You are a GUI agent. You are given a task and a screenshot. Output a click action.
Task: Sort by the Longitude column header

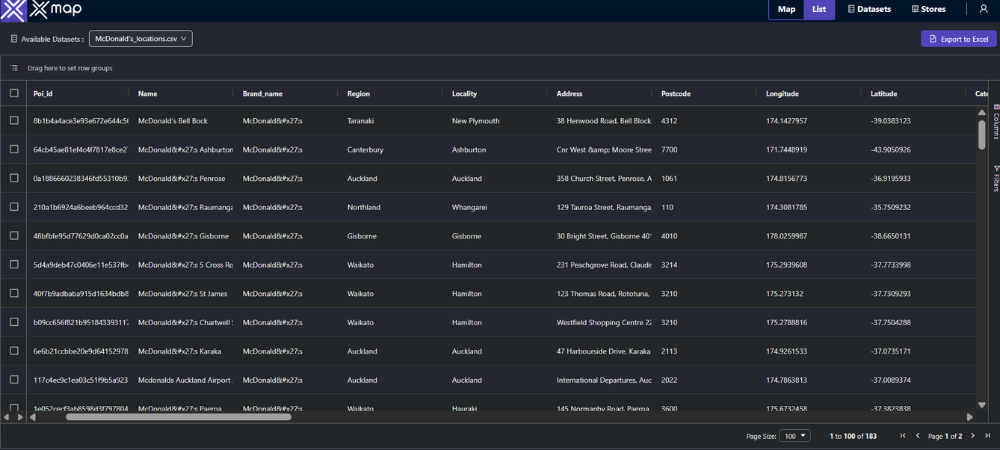click(782, 94)
